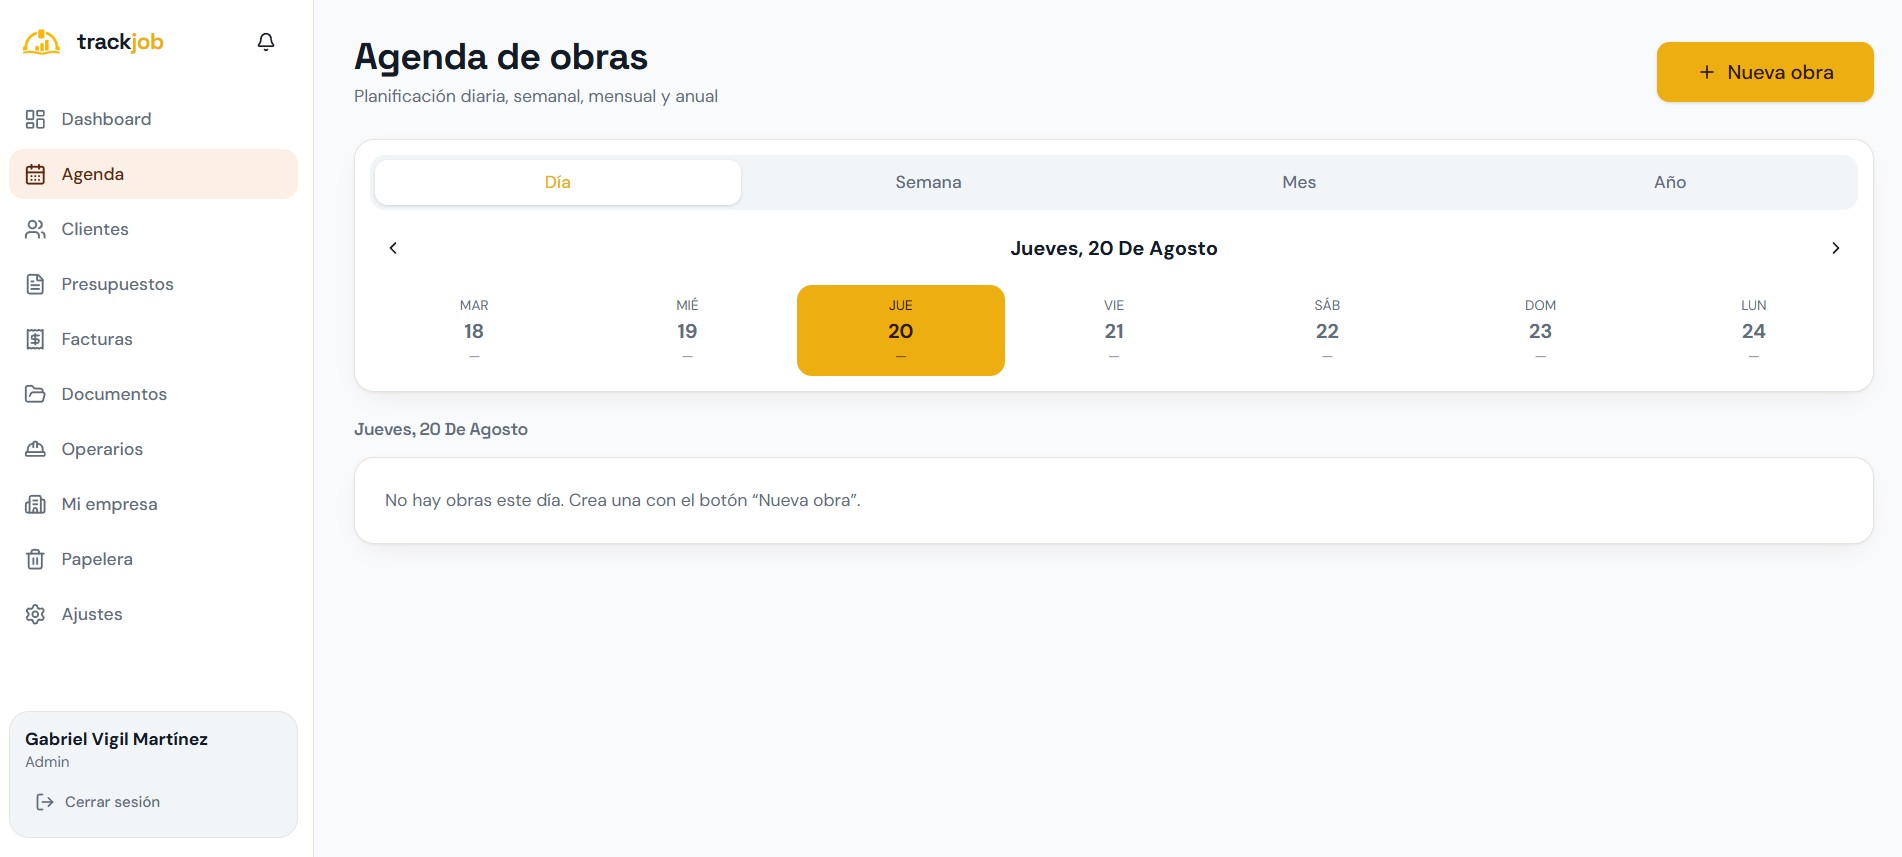Click the plus icon in Nueva obra
The width and height of the screenshot is (1902, 857).
click(x=1707, y=72)
